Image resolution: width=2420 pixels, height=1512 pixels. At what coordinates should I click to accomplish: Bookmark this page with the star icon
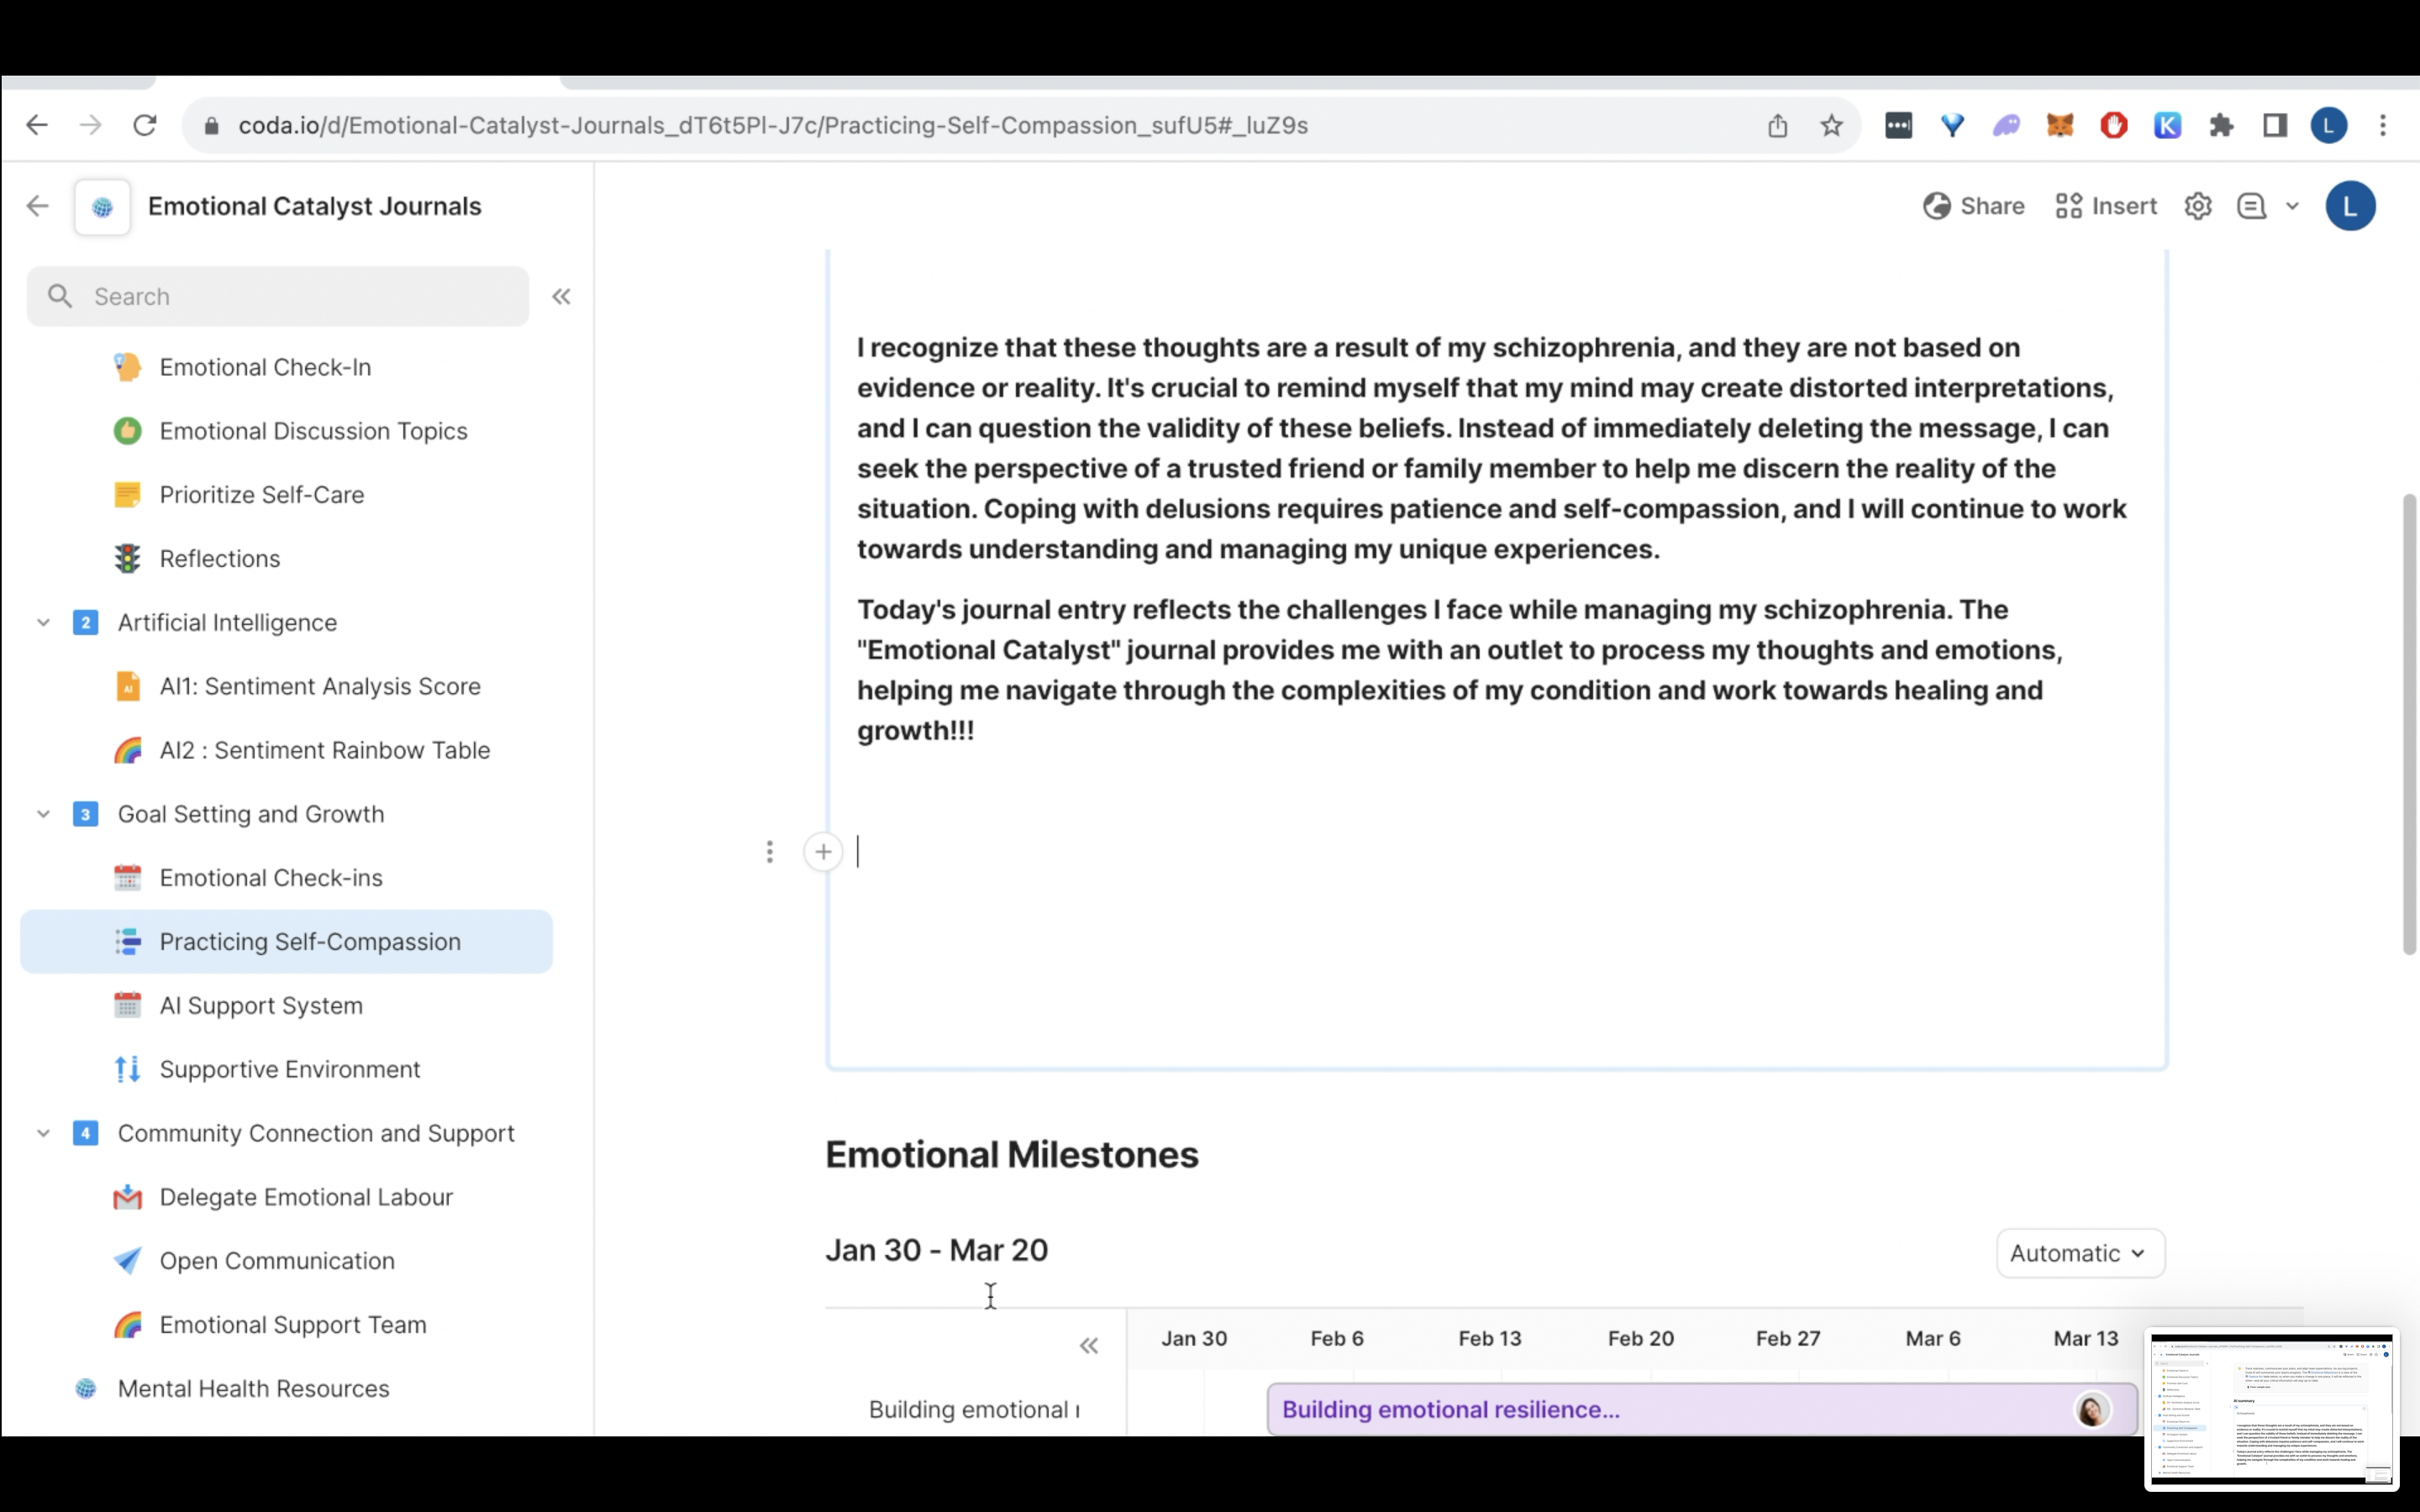(1831, 125)
